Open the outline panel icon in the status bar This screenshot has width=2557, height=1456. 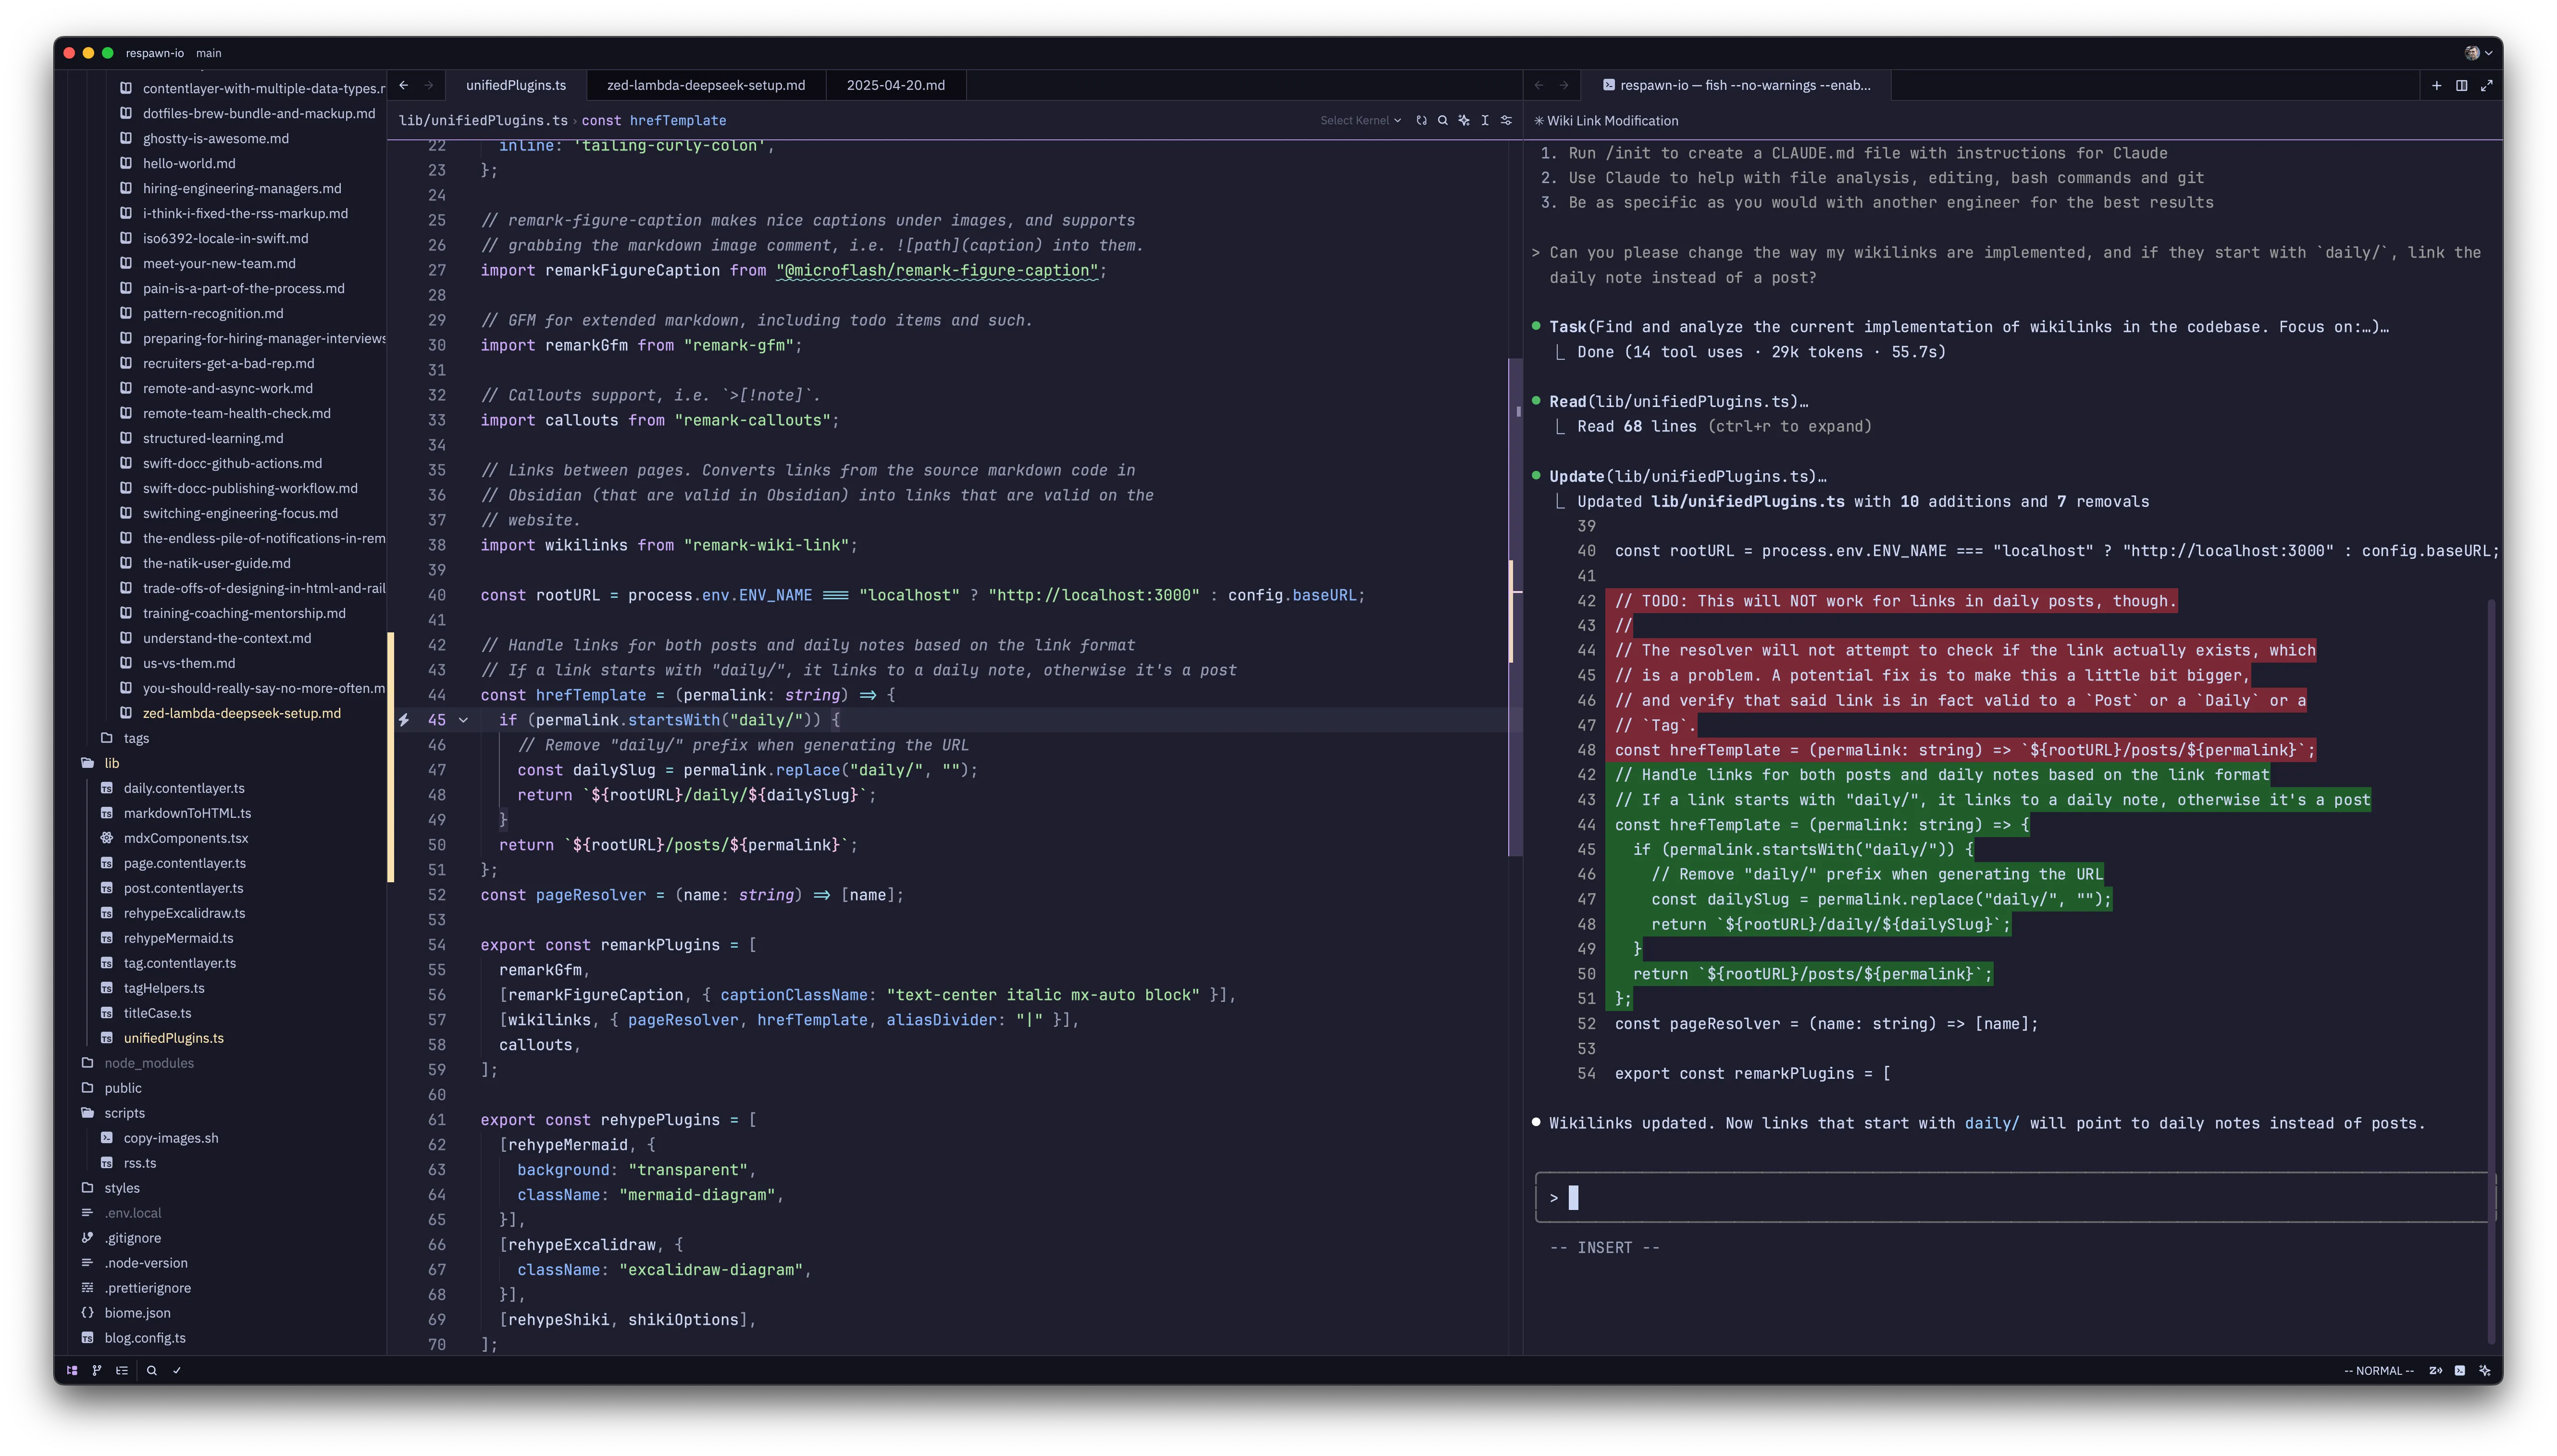click(x=122, y=1371)
